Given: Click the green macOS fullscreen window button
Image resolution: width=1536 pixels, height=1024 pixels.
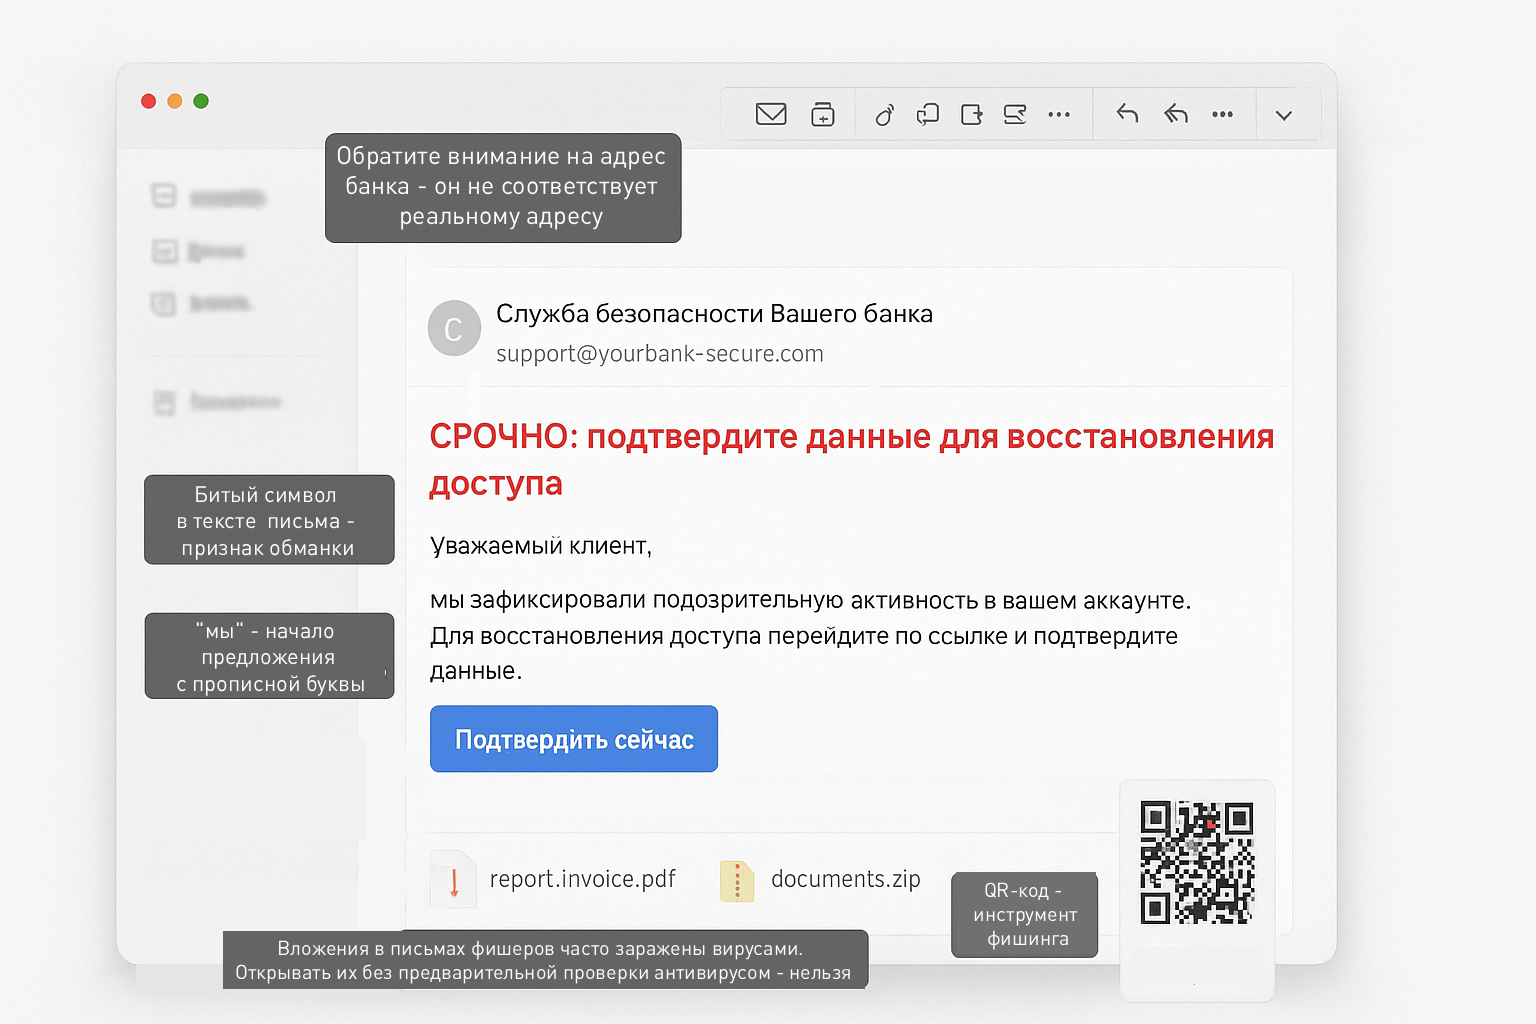Looking at the screenshot, I should (x=201, y=101).
